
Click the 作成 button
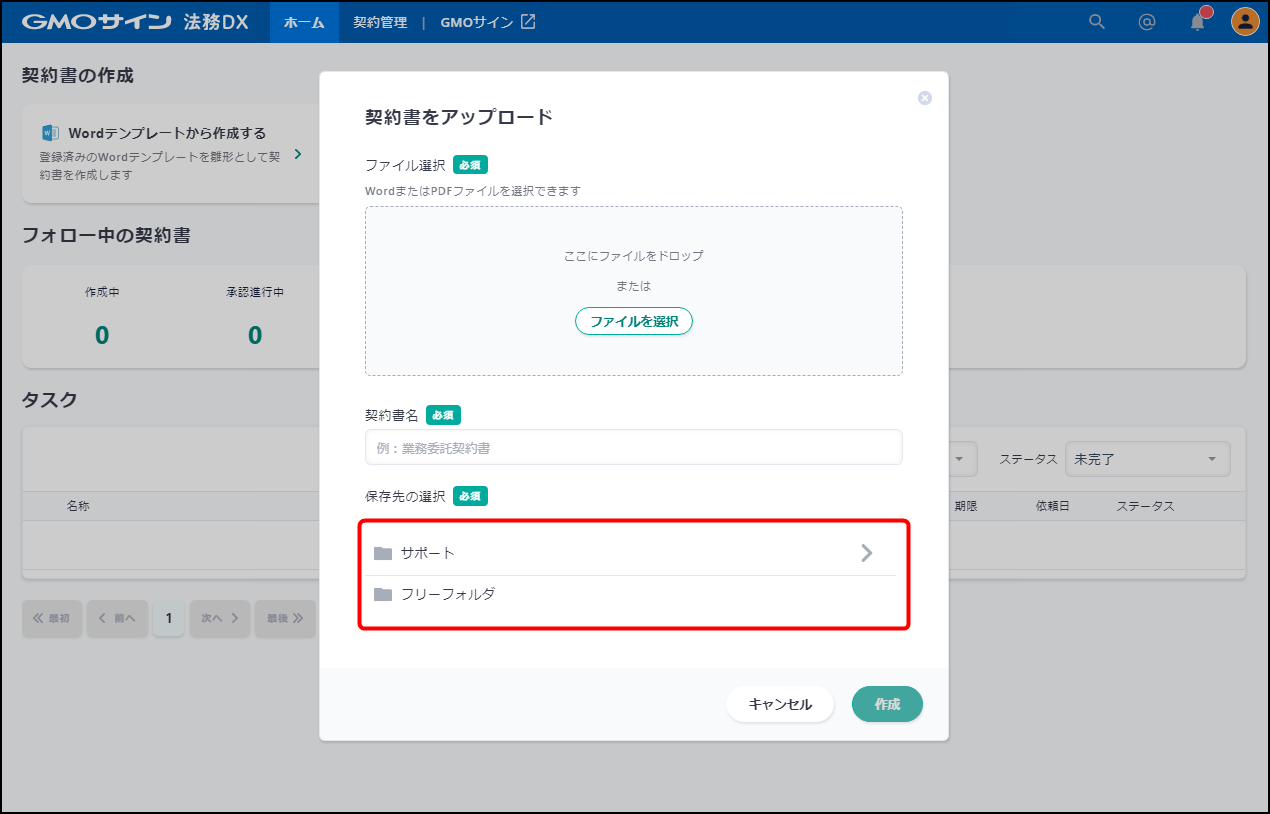tap(887, 704)
